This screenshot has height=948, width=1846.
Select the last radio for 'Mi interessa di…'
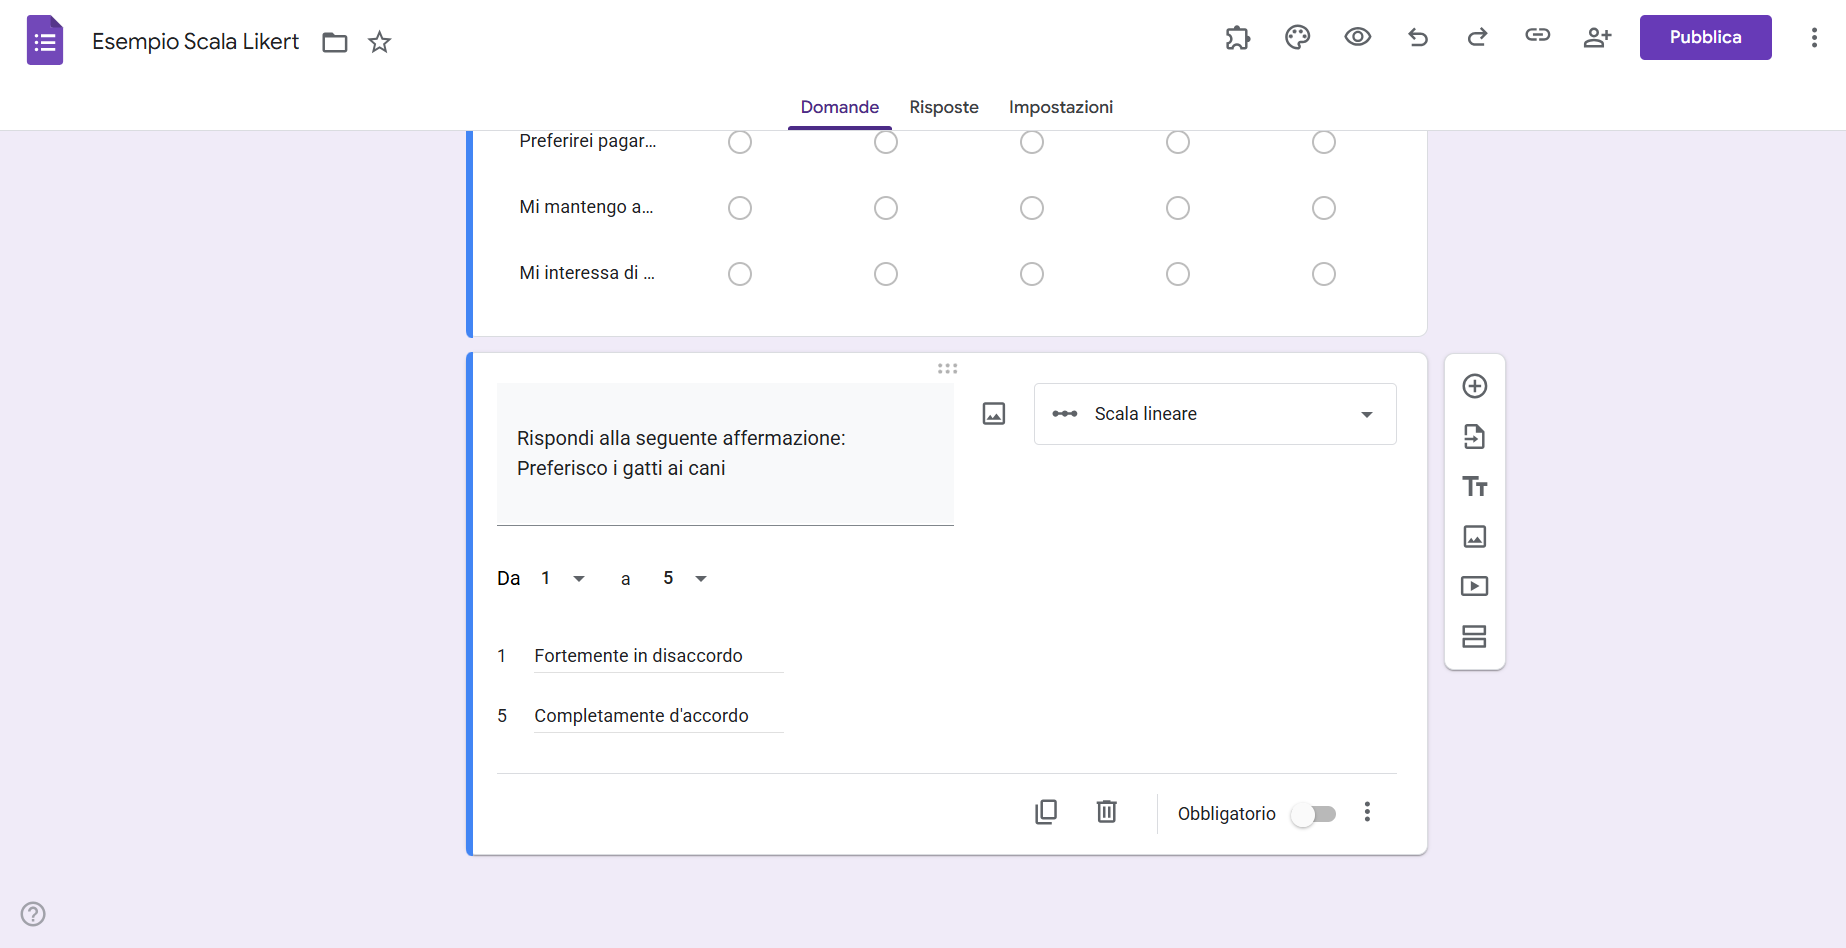click(1323, 273)
